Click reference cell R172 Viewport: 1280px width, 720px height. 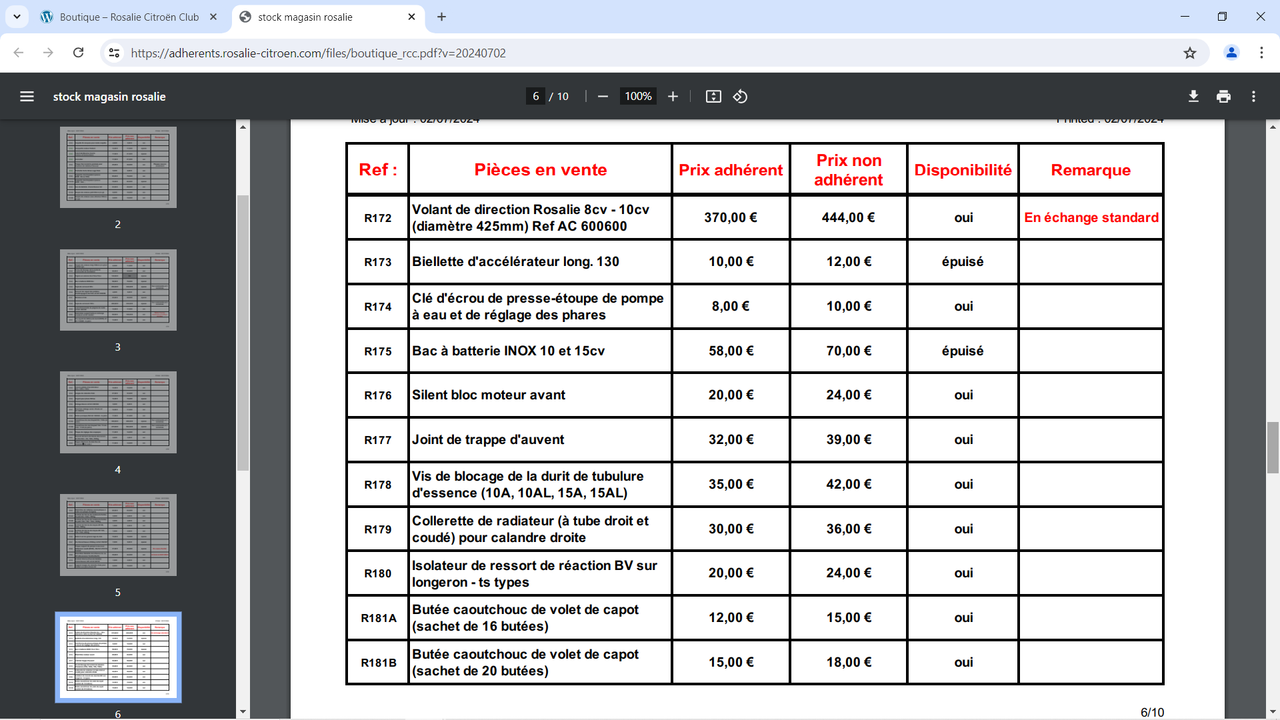click(378, 218)
